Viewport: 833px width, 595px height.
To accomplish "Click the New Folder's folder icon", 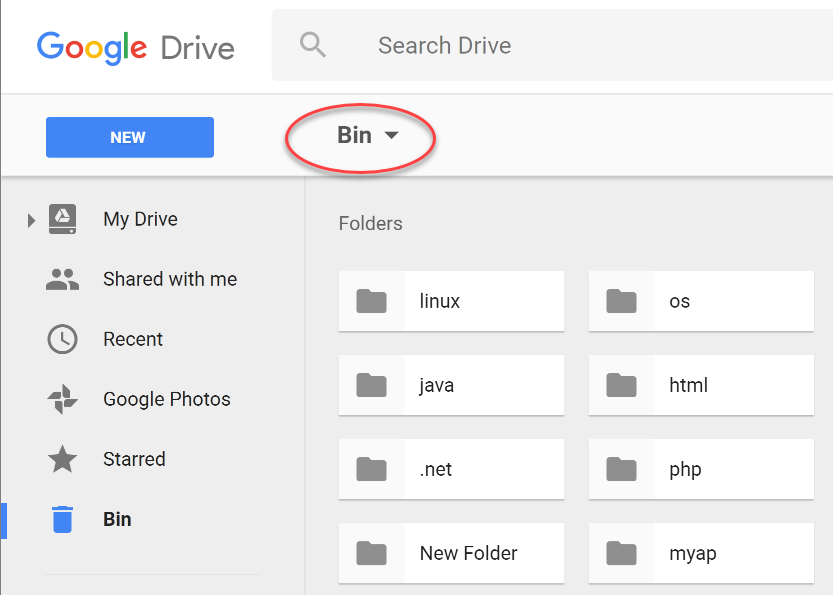I will 371,553.
